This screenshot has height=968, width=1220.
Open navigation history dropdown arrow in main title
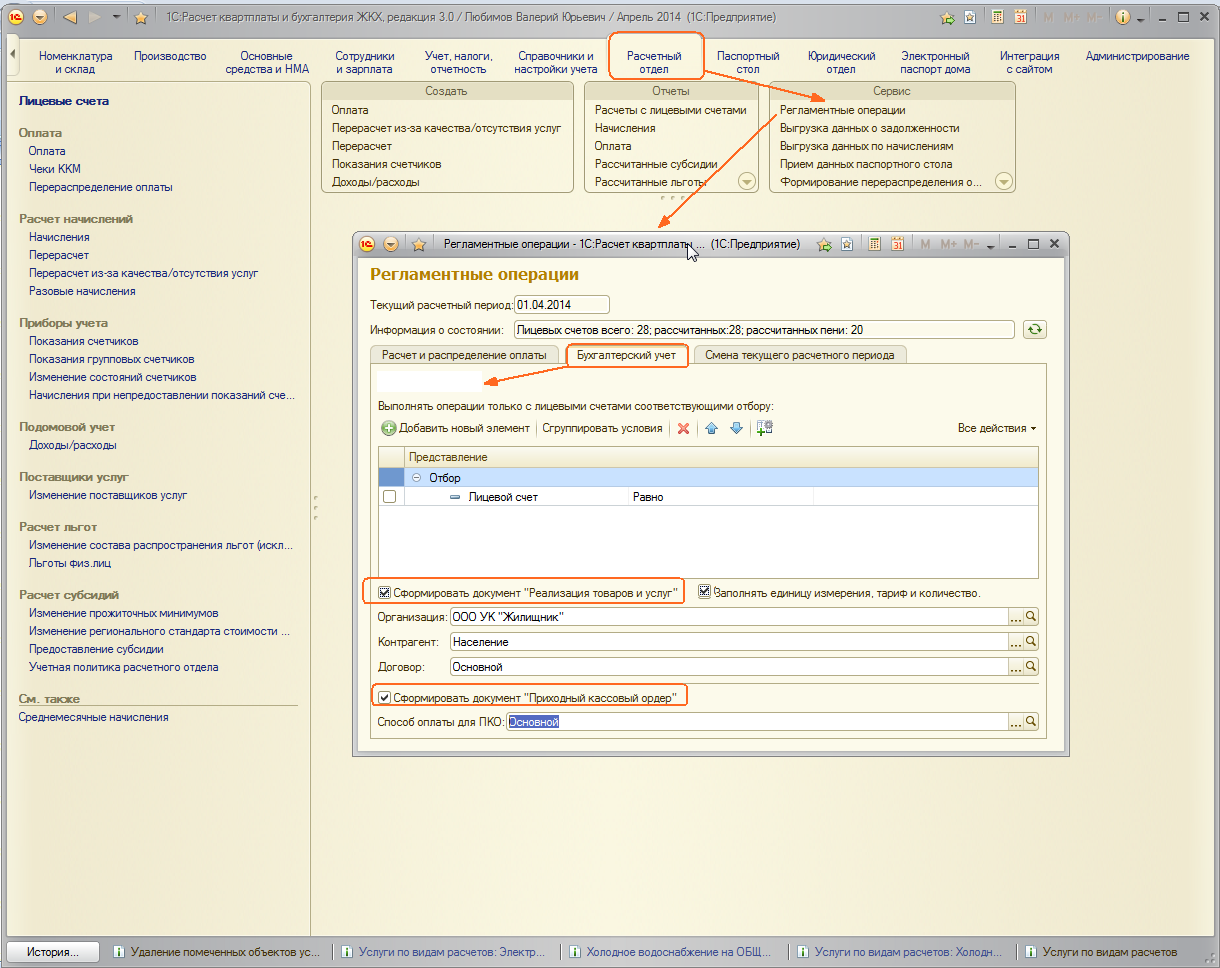[117, 17]
